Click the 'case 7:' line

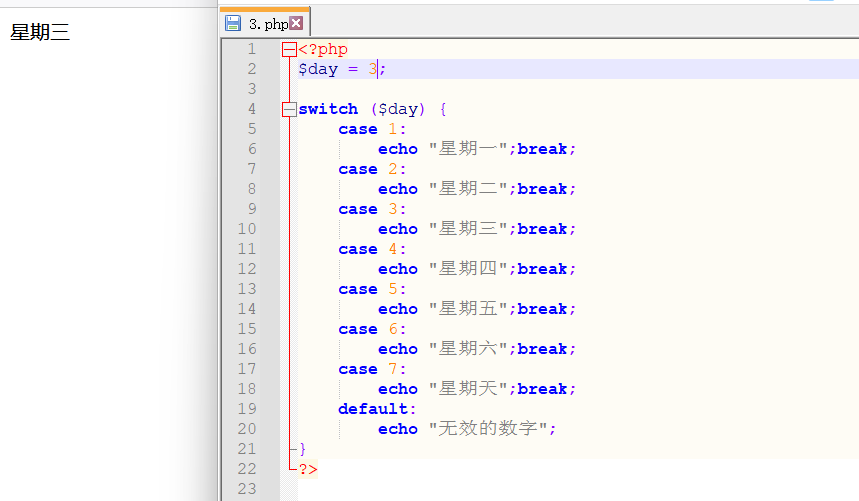click(x=372, y=369)
